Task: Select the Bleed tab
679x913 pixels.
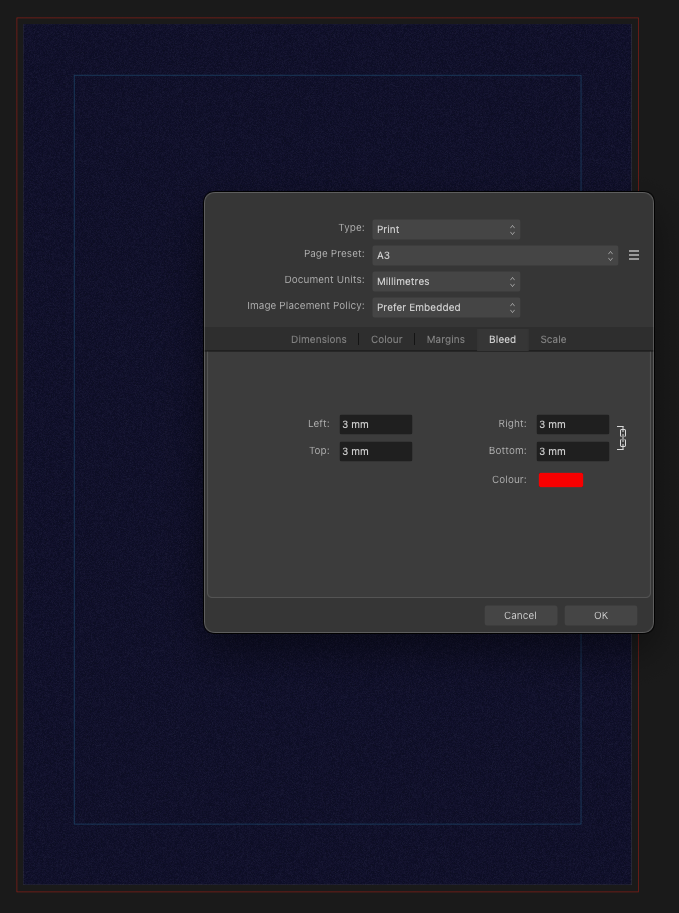Action: (x=502, y=339)
